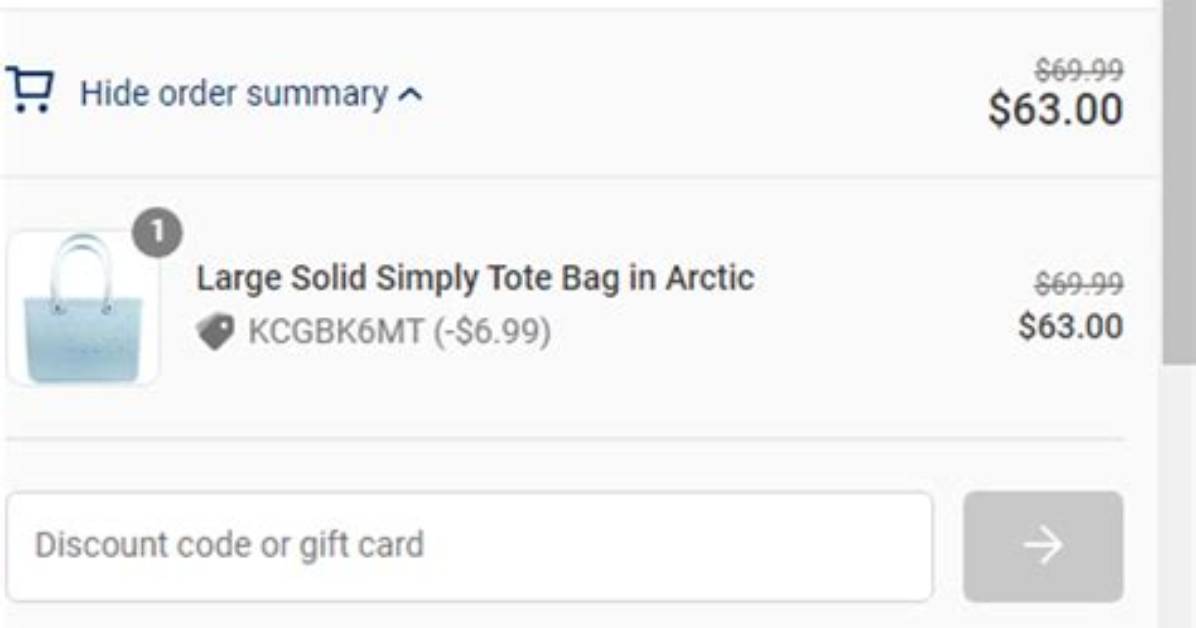This screenshot has width=1196, height=628.
Task: Click the (-$6.99) discount amount
Action: pyautogui.click(x=492, y=332)
